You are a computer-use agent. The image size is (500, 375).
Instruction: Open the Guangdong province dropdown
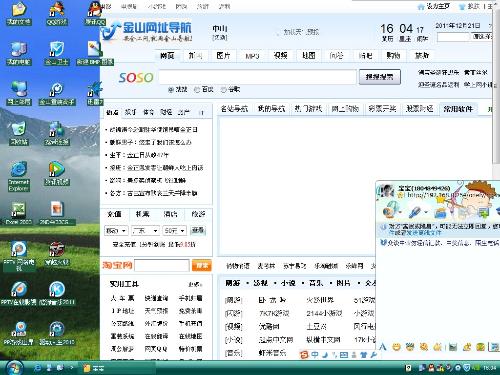click(x=145, y=230)
